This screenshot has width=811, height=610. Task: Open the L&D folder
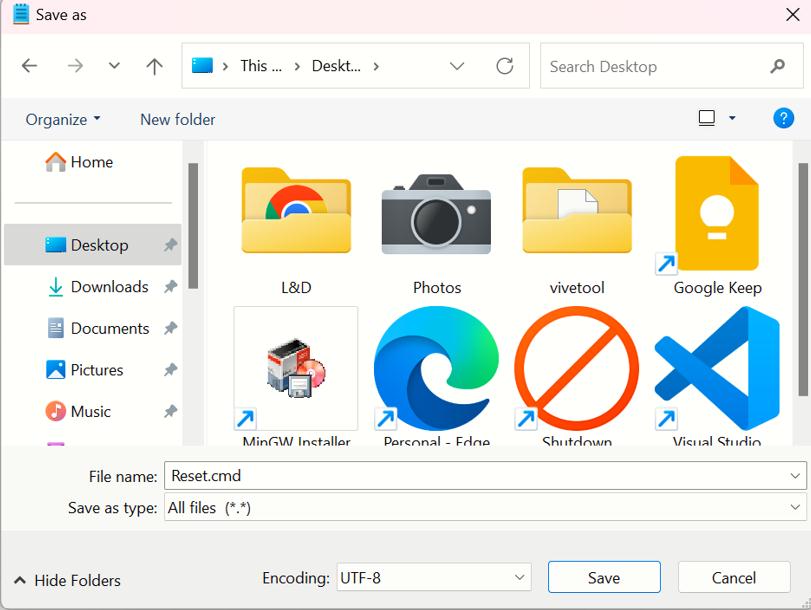click(296, 215)
